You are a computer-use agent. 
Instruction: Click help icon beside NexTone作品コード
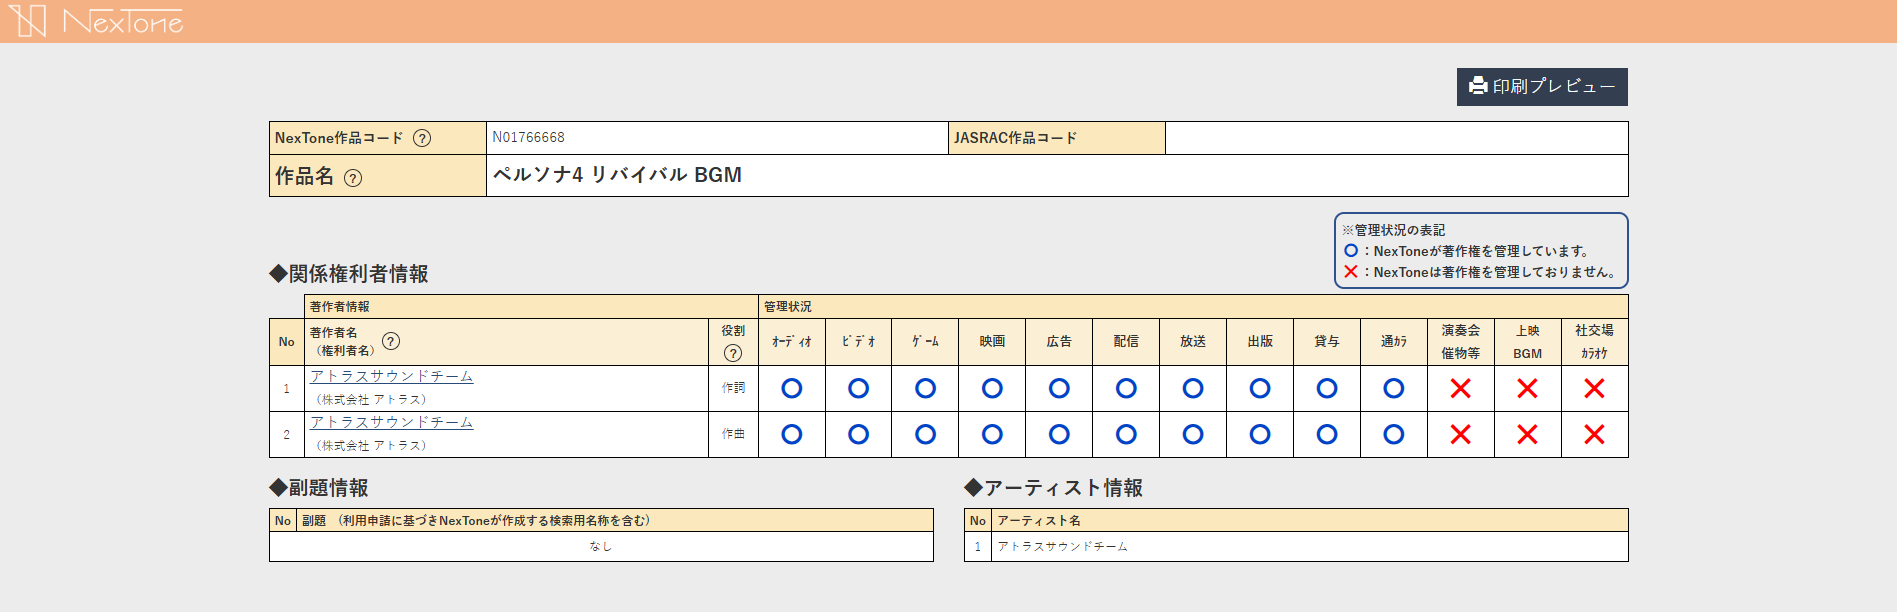click(x=422, y=138)
